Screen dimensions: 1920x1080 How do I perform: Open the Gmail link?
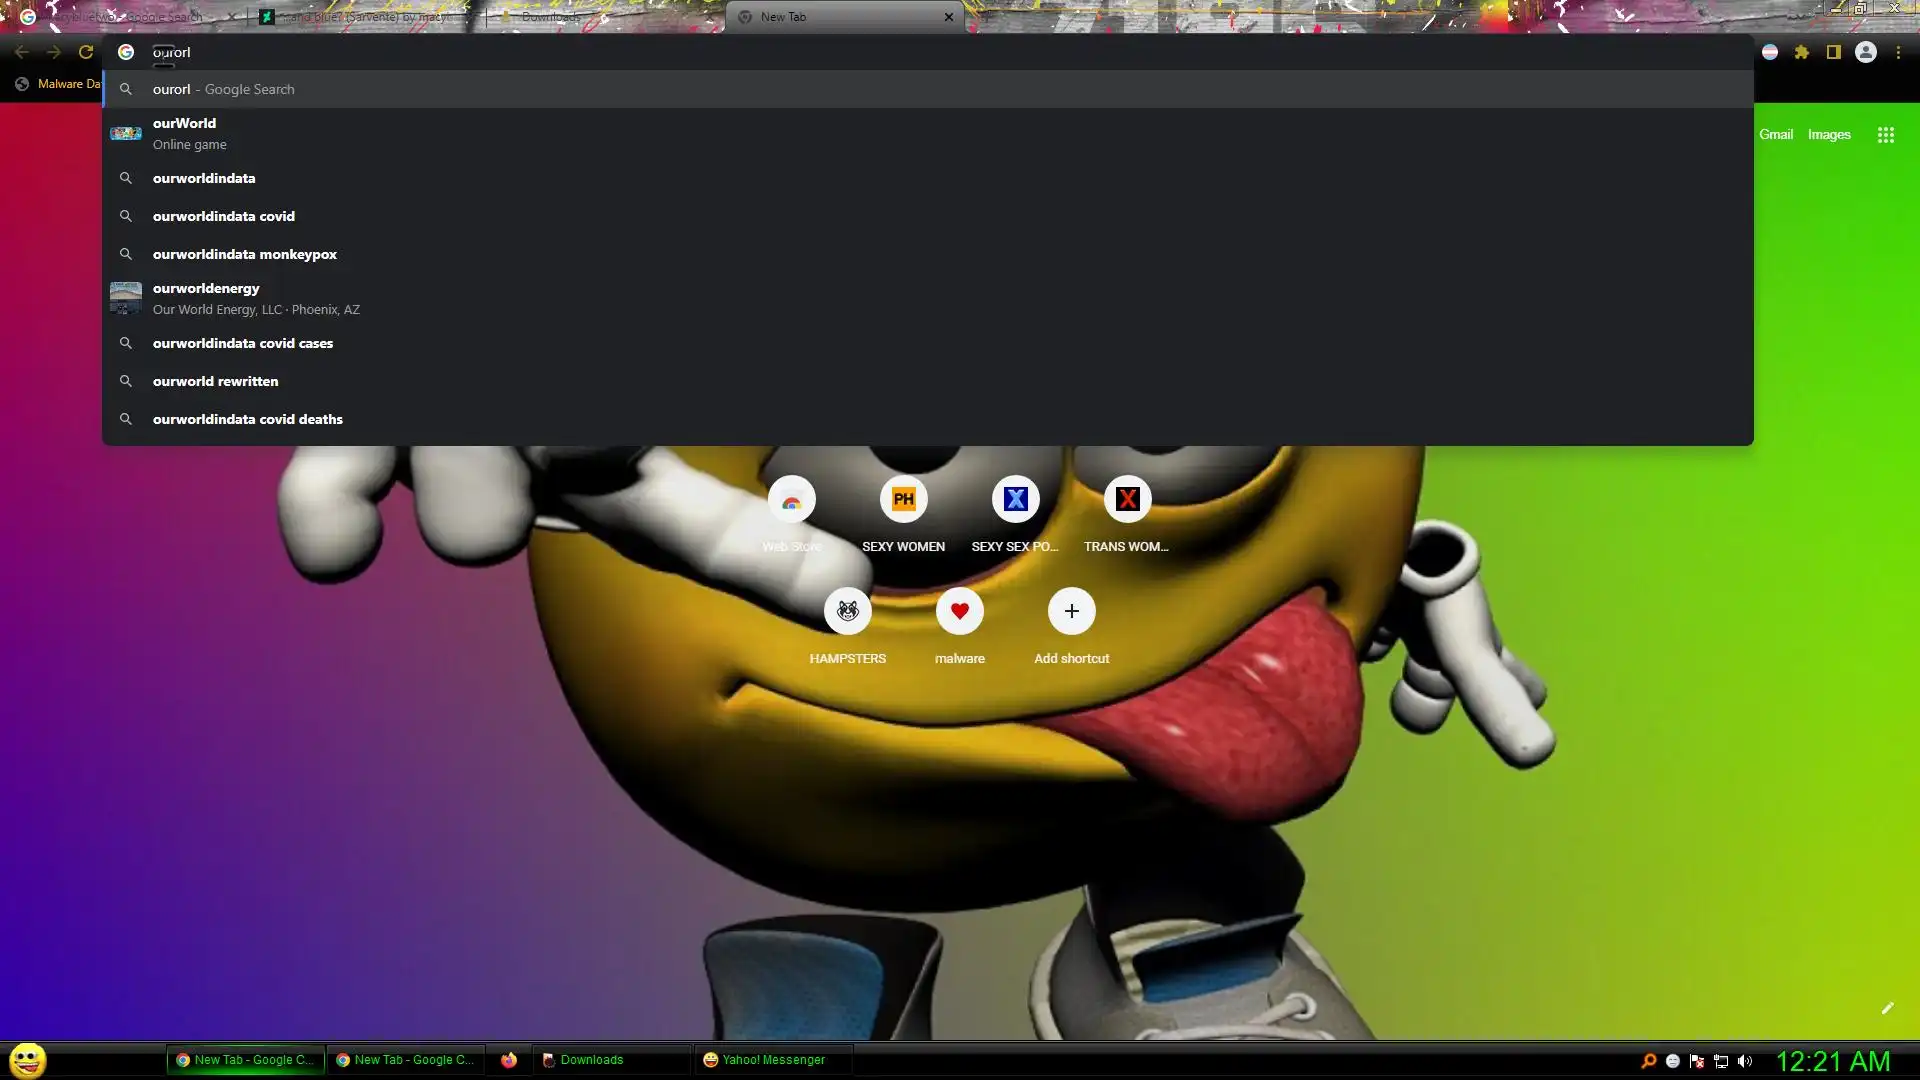pos(1775,135)
